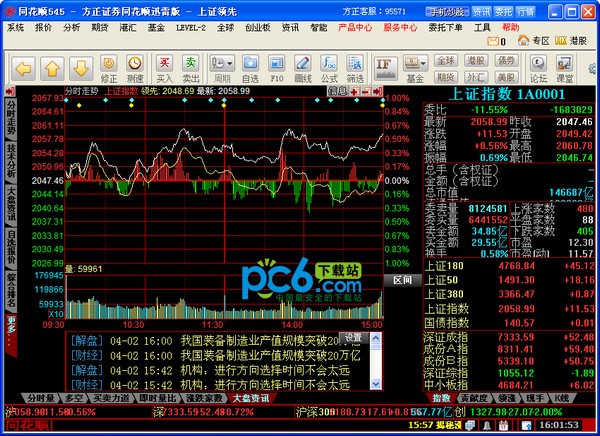Click the 全球 toolbar button
Image resolution: width=600 pixels, height=436 pixels.
[445, 60]
